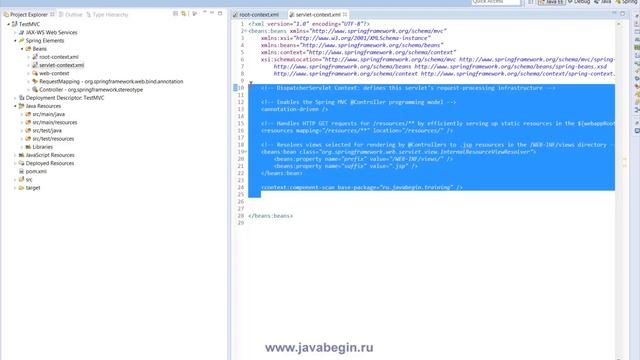Switch to the Project Explorer tab
The image size is (640, 360).
click(29, 14)
